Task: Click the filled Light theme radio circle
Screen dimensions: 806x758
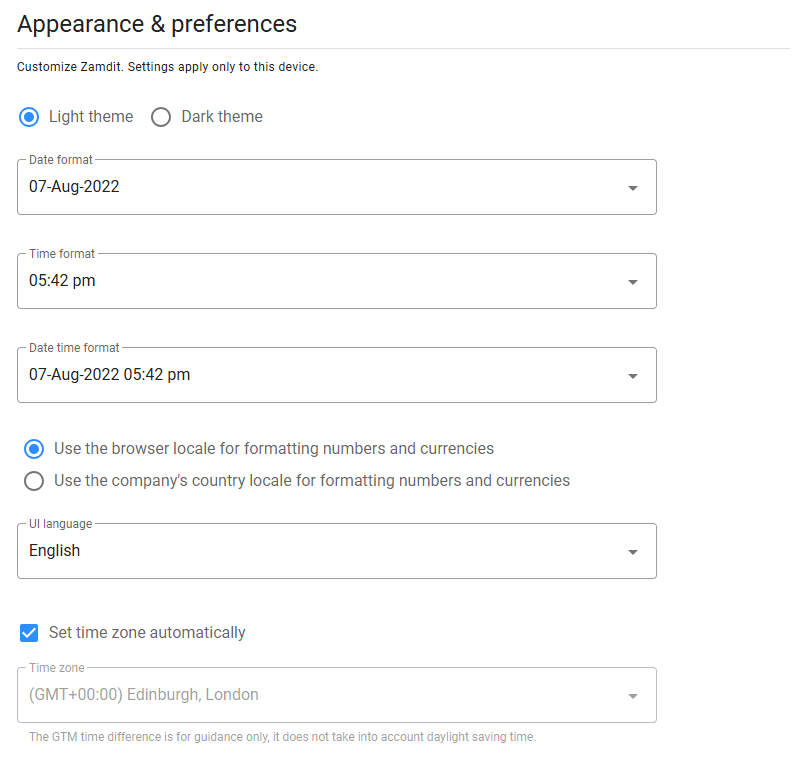Action: point(28,117)
